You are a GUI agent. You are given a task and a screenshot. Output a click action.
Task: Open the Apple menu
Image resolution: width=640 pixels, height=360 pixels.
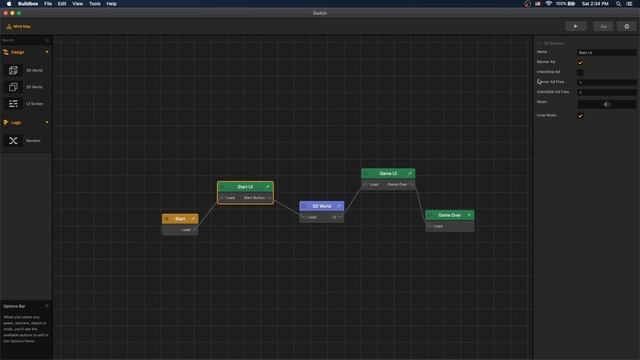click(9, 4)
